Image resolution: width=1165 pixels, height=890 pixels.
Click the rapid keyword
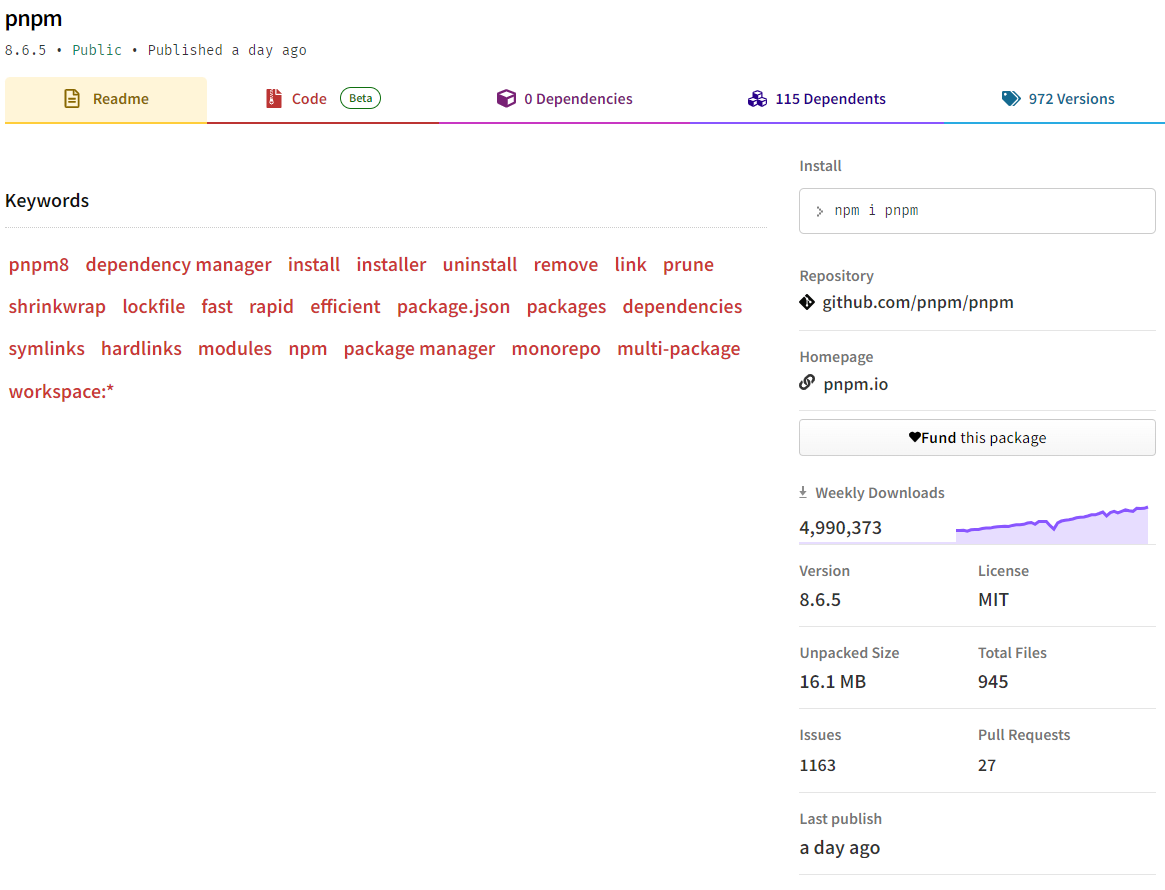click(271, 307)
